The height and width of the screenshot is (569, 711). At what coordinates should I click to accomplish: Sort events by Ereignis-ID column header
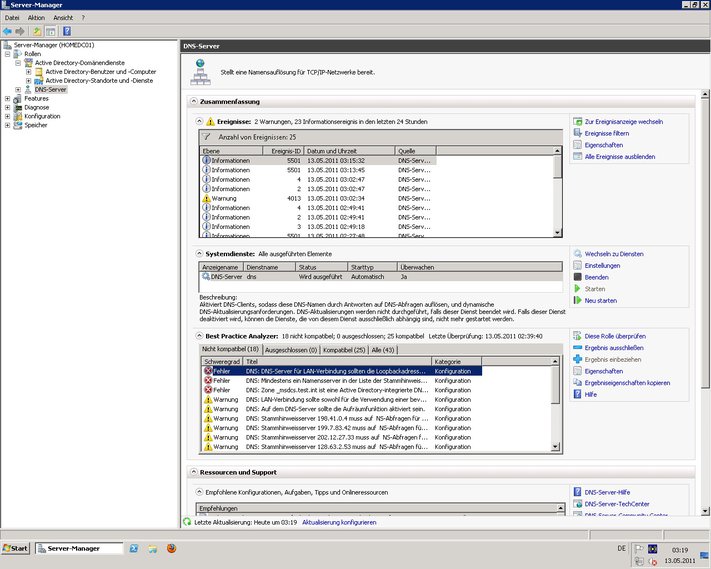[282, 151]
